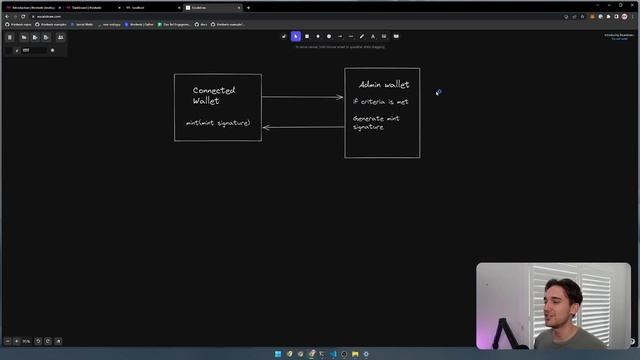This screenshot has width=640, height=360.
Task: Click the Introducing Excalidraw+ link at top-right
Action: tap(619, 35)
